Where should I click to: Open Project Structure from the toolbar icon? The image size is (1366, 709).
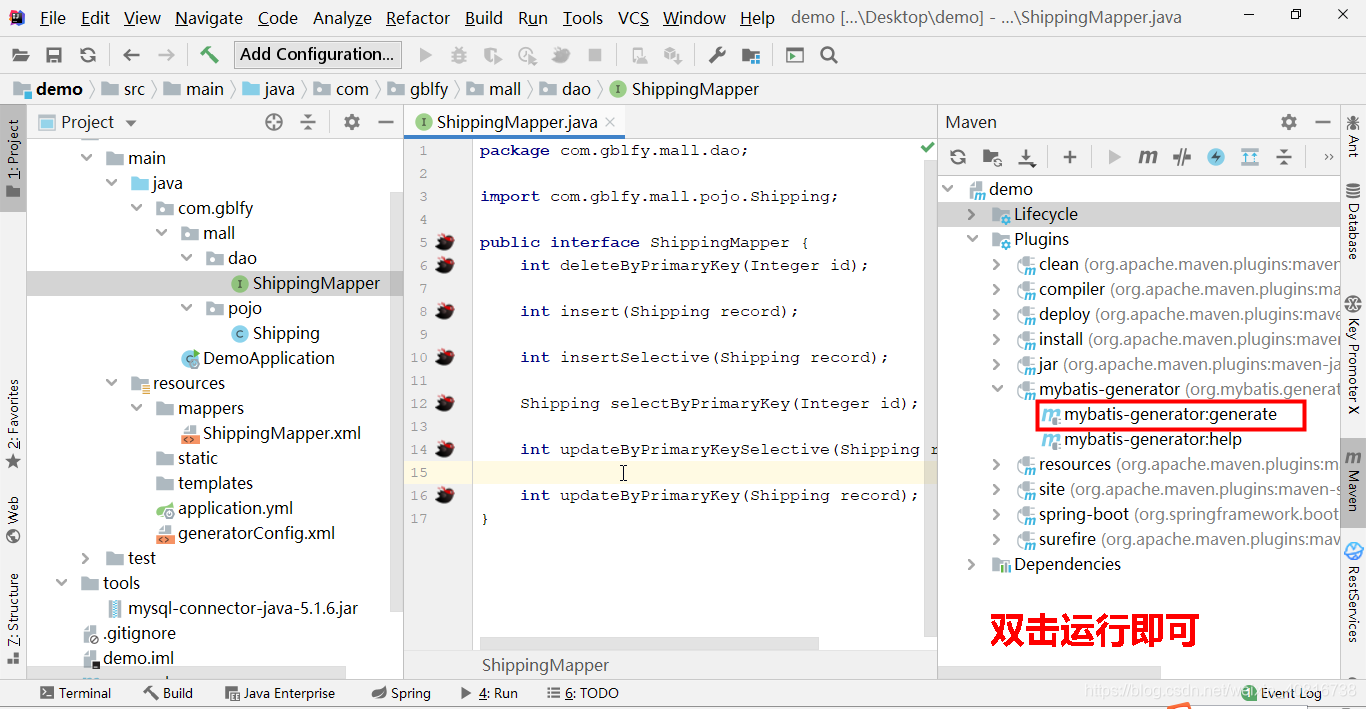750,55
